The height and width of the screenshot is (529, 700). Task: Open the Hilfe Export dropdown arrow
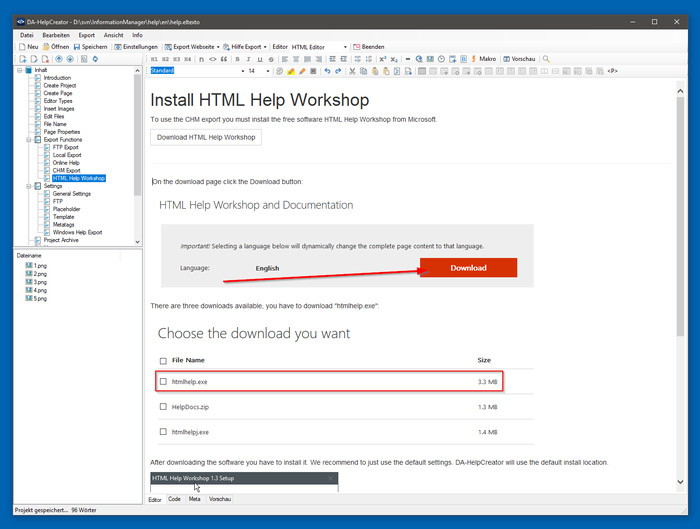point(265,47)
